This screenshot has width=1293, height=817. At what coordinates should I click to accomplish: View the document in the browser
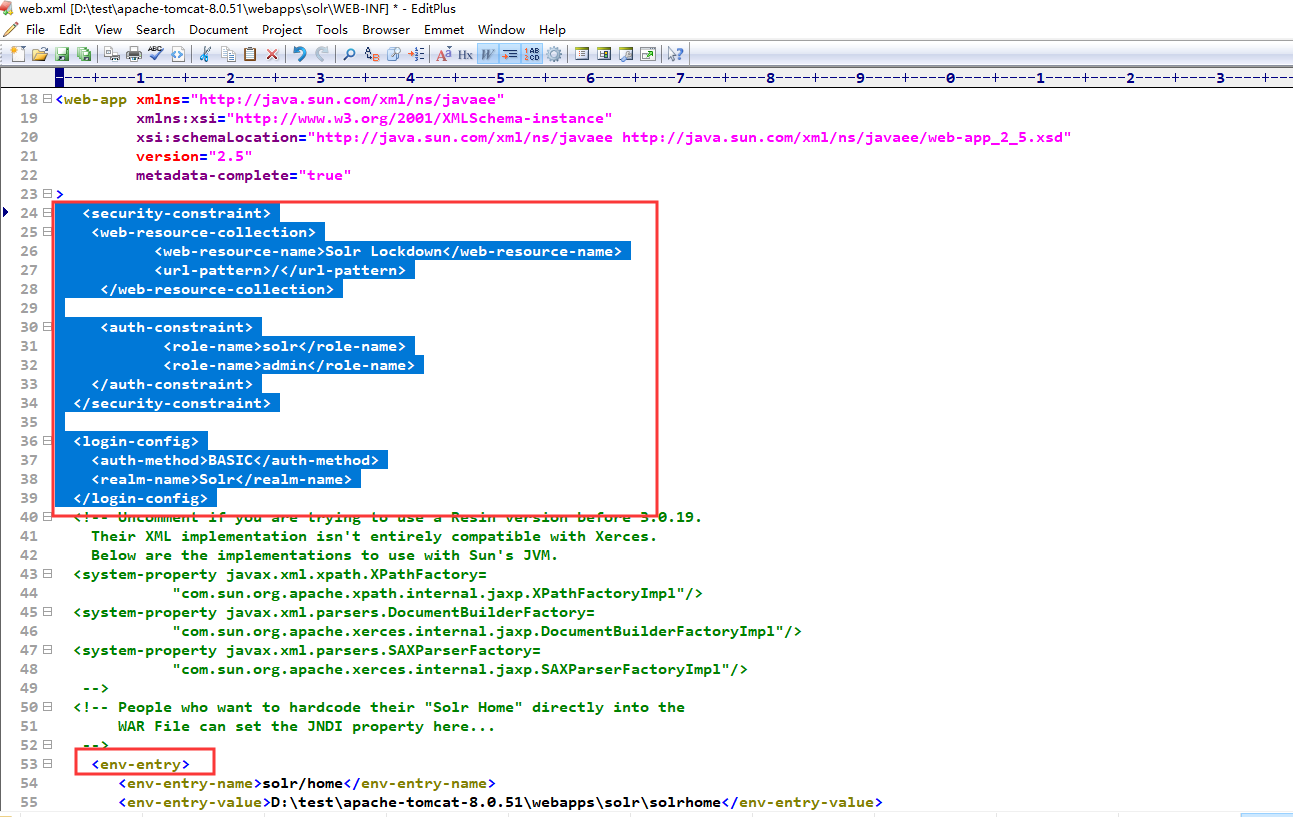click(x=178, y=54)
